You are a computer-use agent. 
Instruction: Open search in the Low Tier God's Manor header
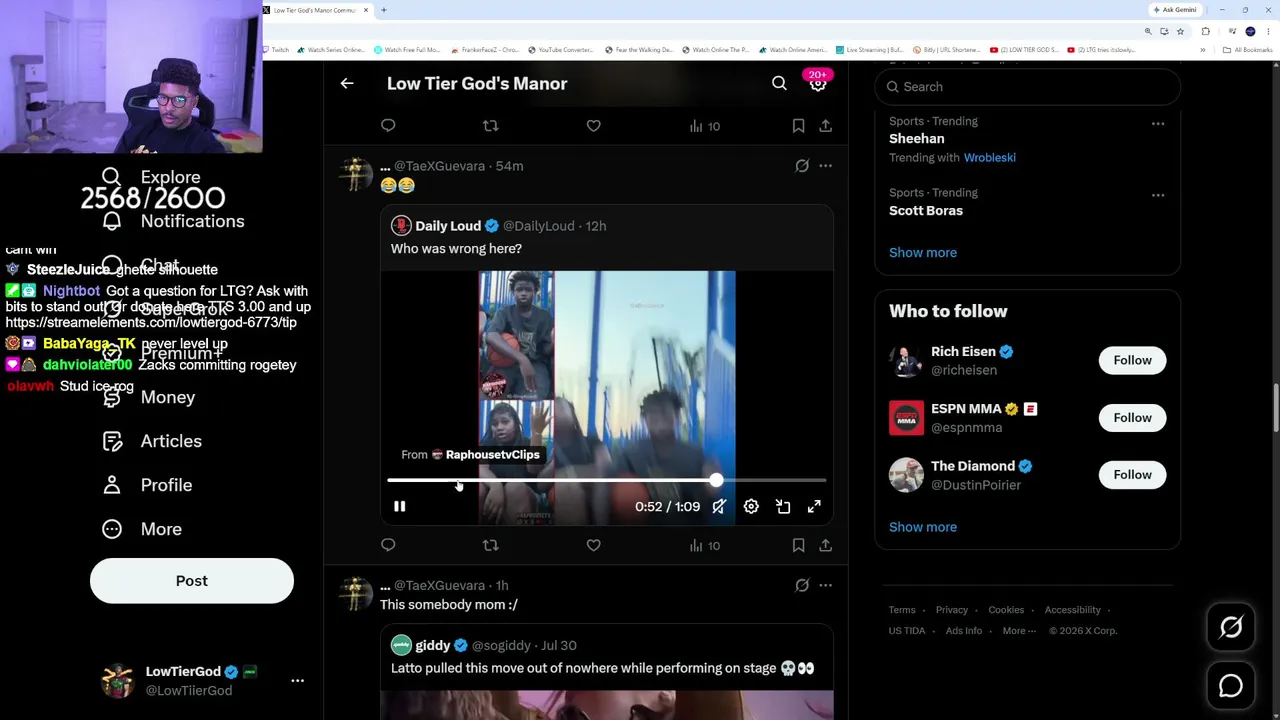coord(779,84)
